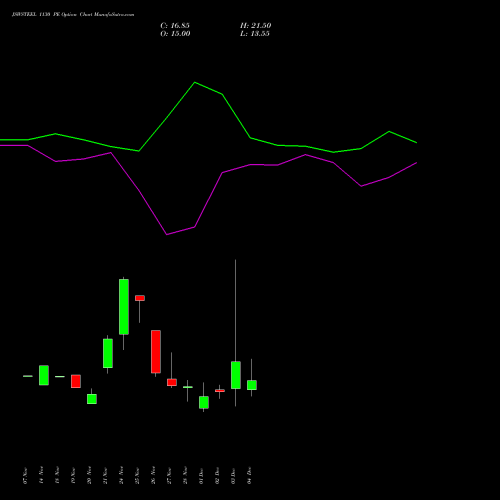
Task: Select the red candle for 19 Nov
Action: 76,381
